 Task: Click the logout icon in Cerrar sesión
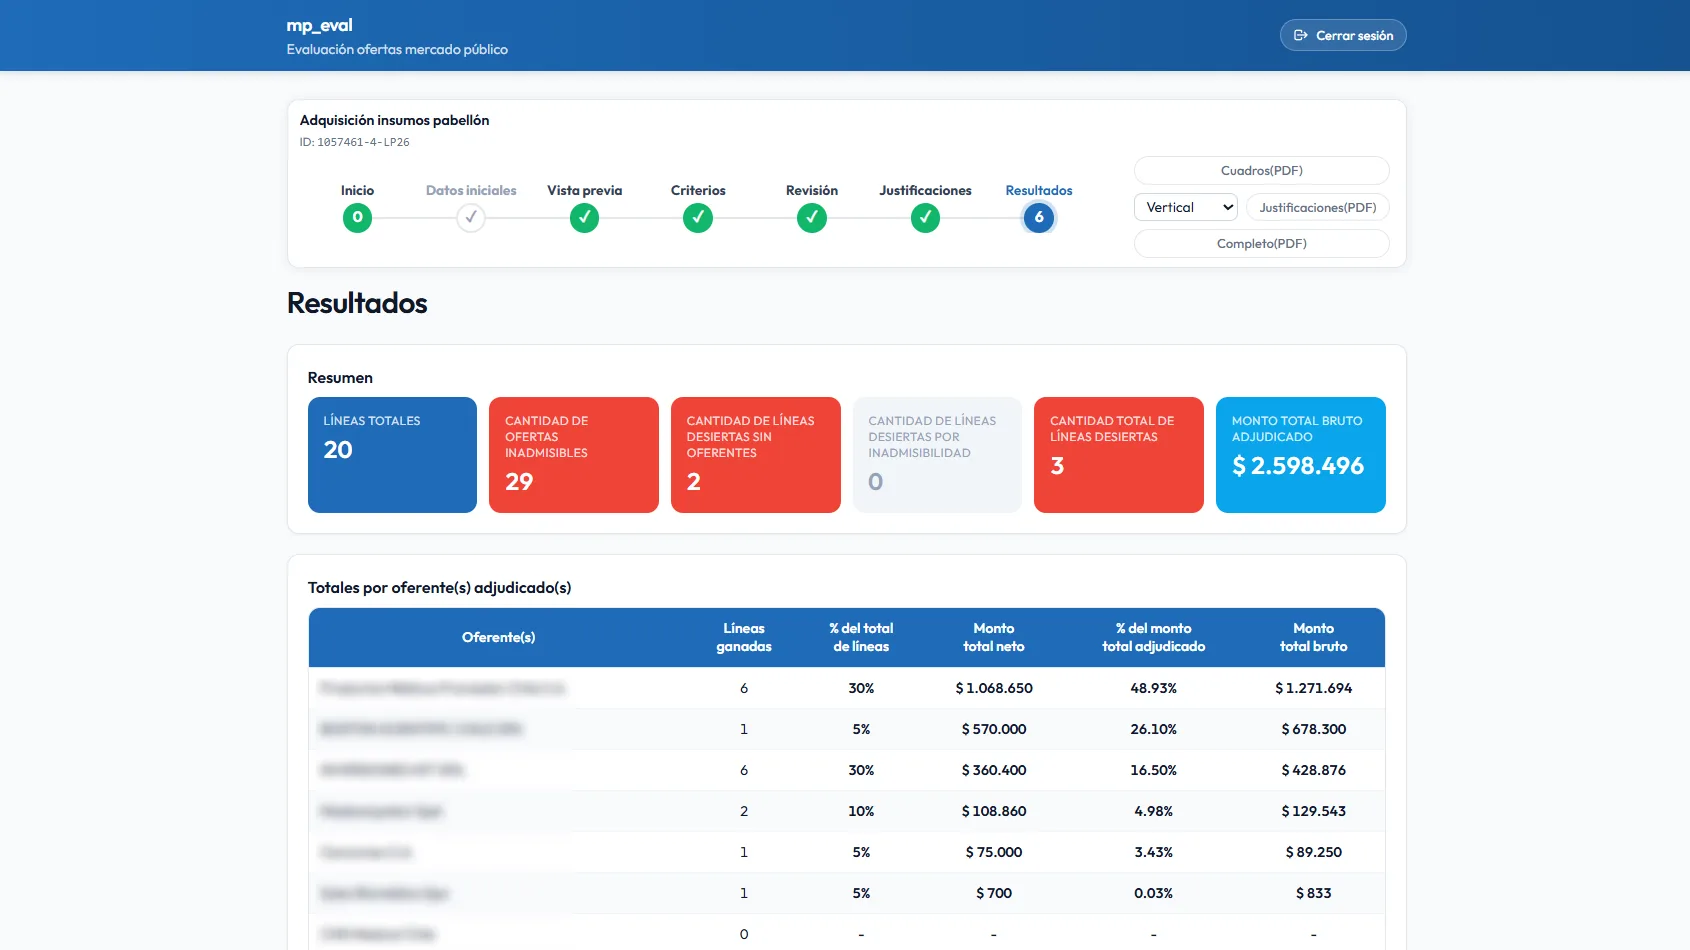point(1301,35)
